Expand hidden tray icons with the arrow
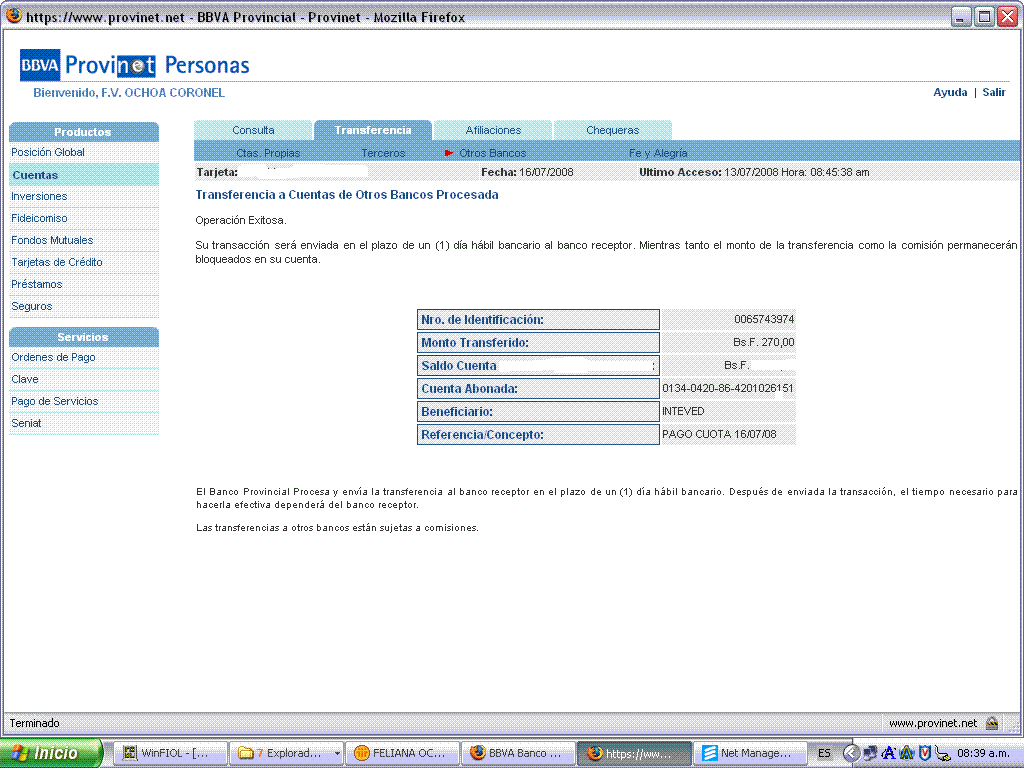The width and height of the screenshot is (1024, 768). (x=850, y=753)
